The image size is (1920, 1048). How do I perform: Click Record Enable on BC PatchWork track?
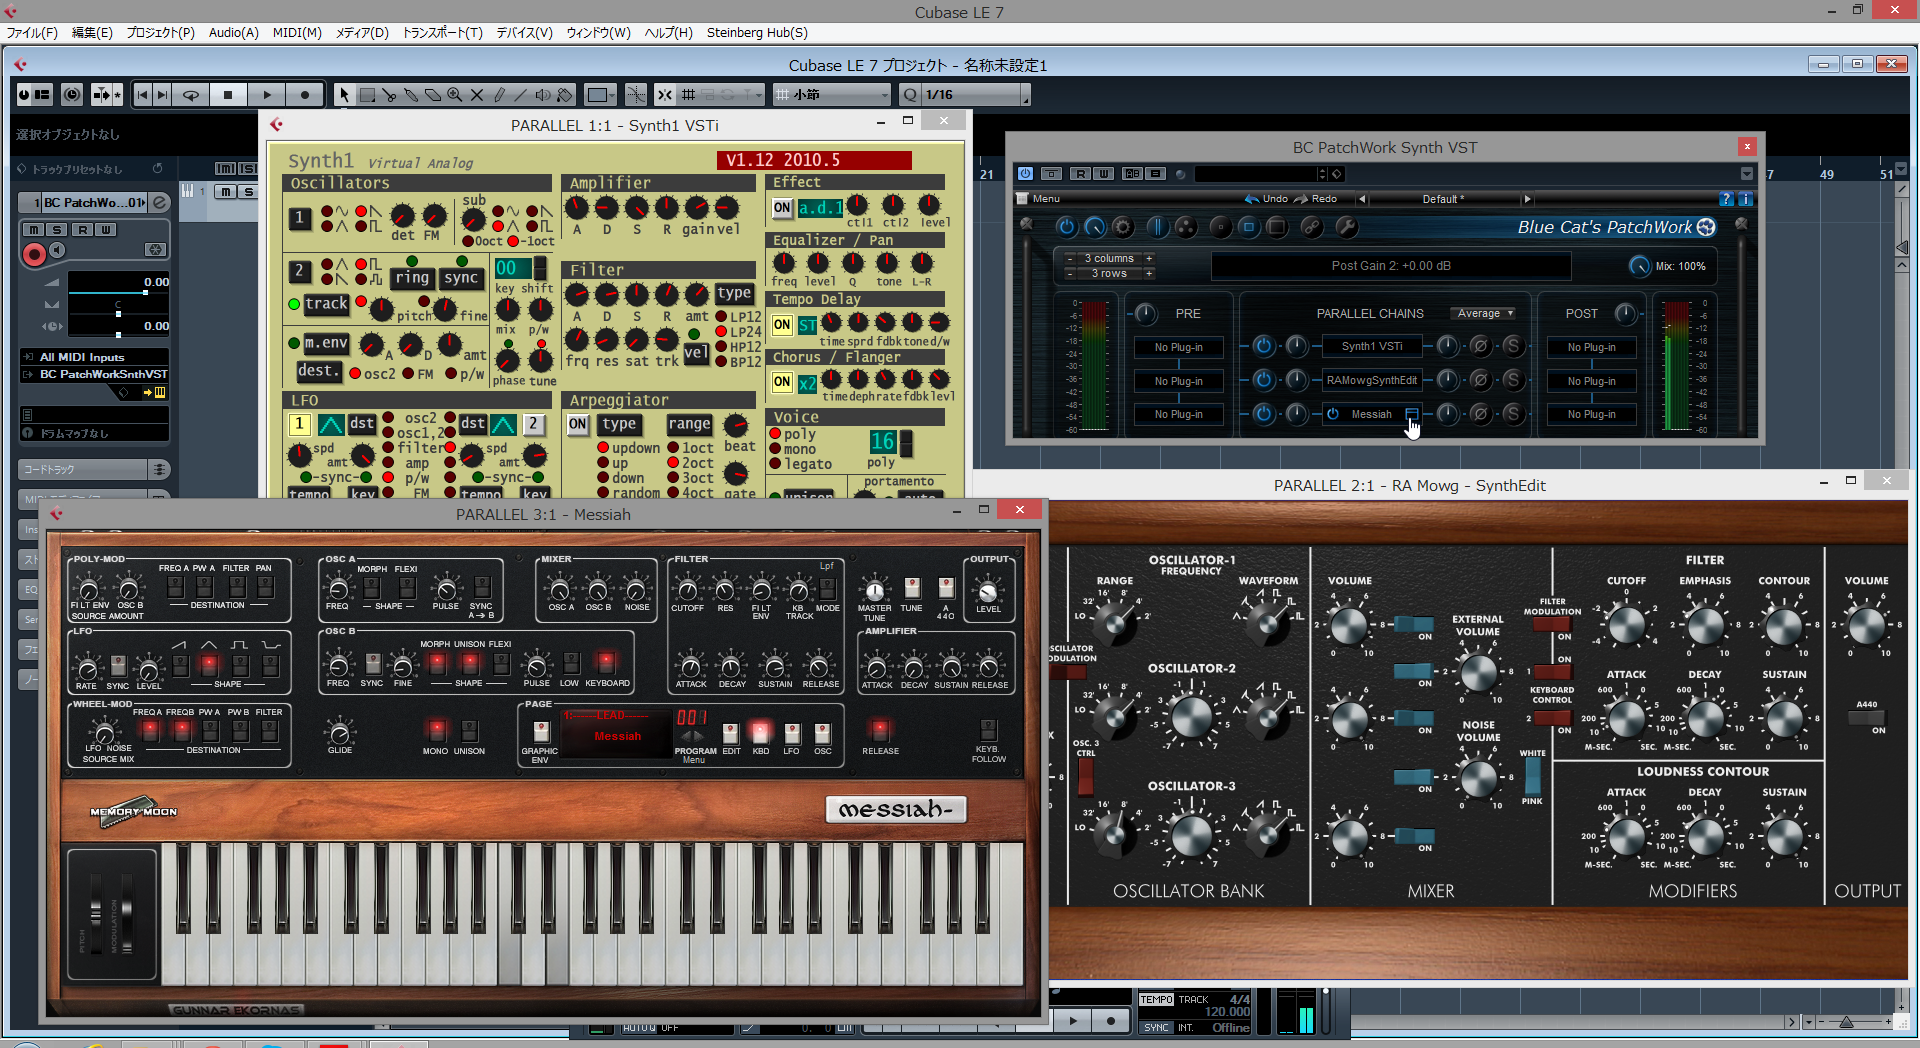click(34, 254)
